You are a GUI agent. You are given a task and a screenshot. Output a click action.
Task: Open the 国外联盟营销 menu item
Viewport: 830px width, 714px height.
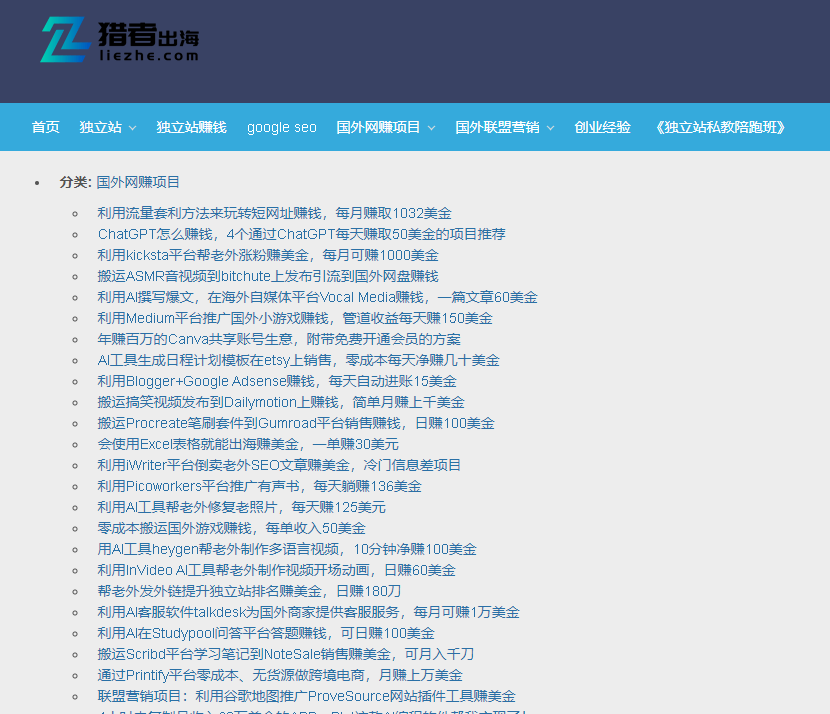point(498,127)
